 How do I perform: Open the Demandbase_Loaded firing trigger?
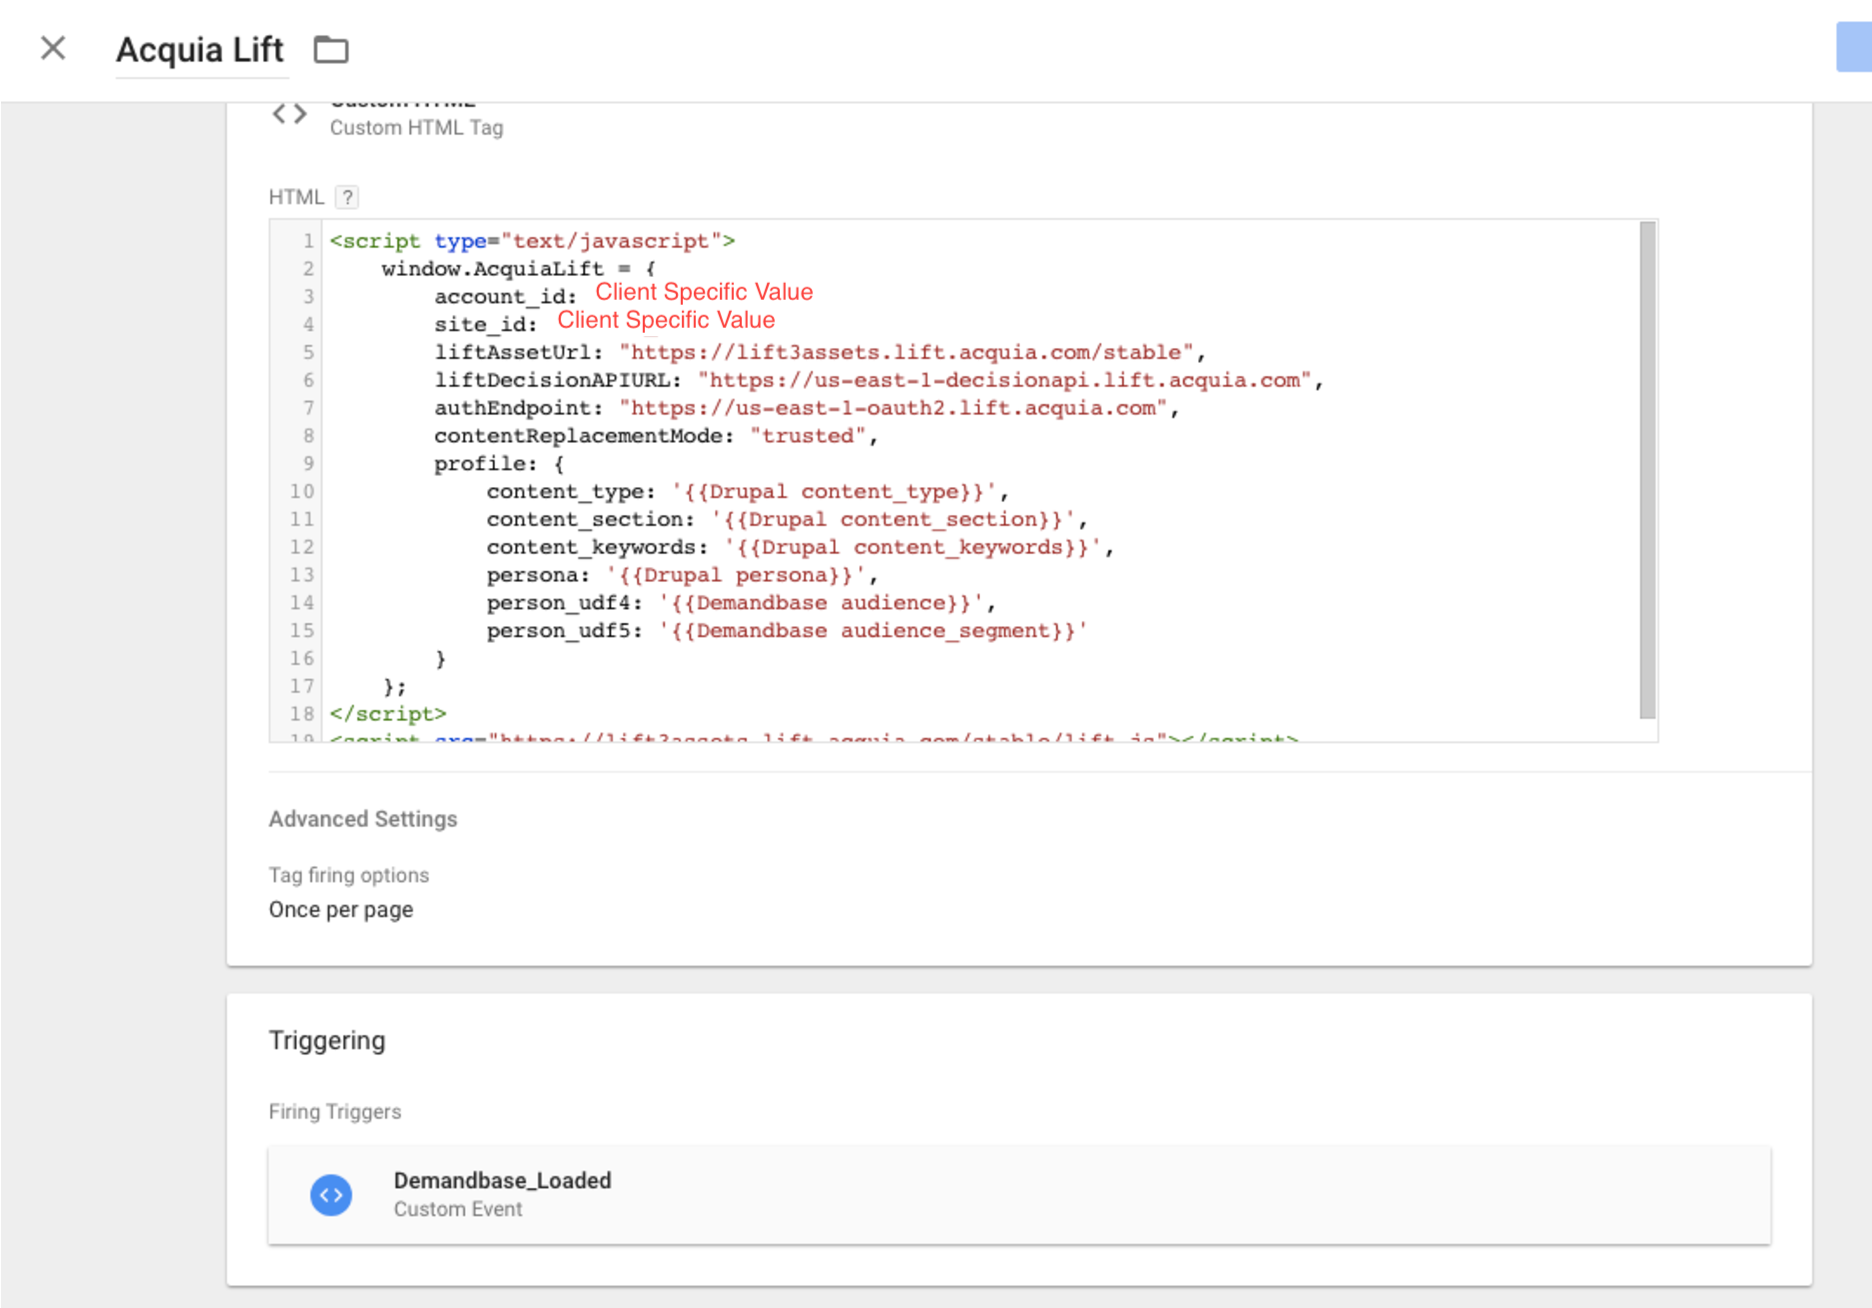click(1019, 1195)
